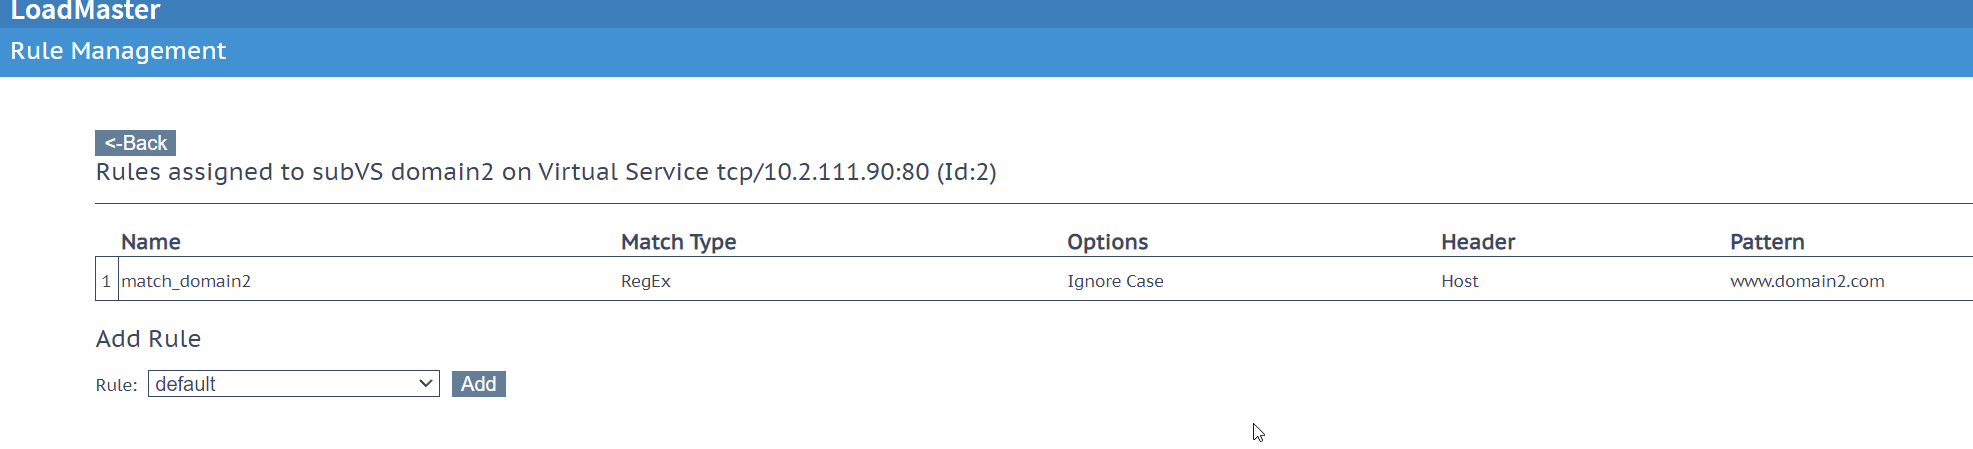The width and height of the screenshot is (1973, 449).
Task: Click the LoadMaster title in top bar
Action: [x=85, y=11]
